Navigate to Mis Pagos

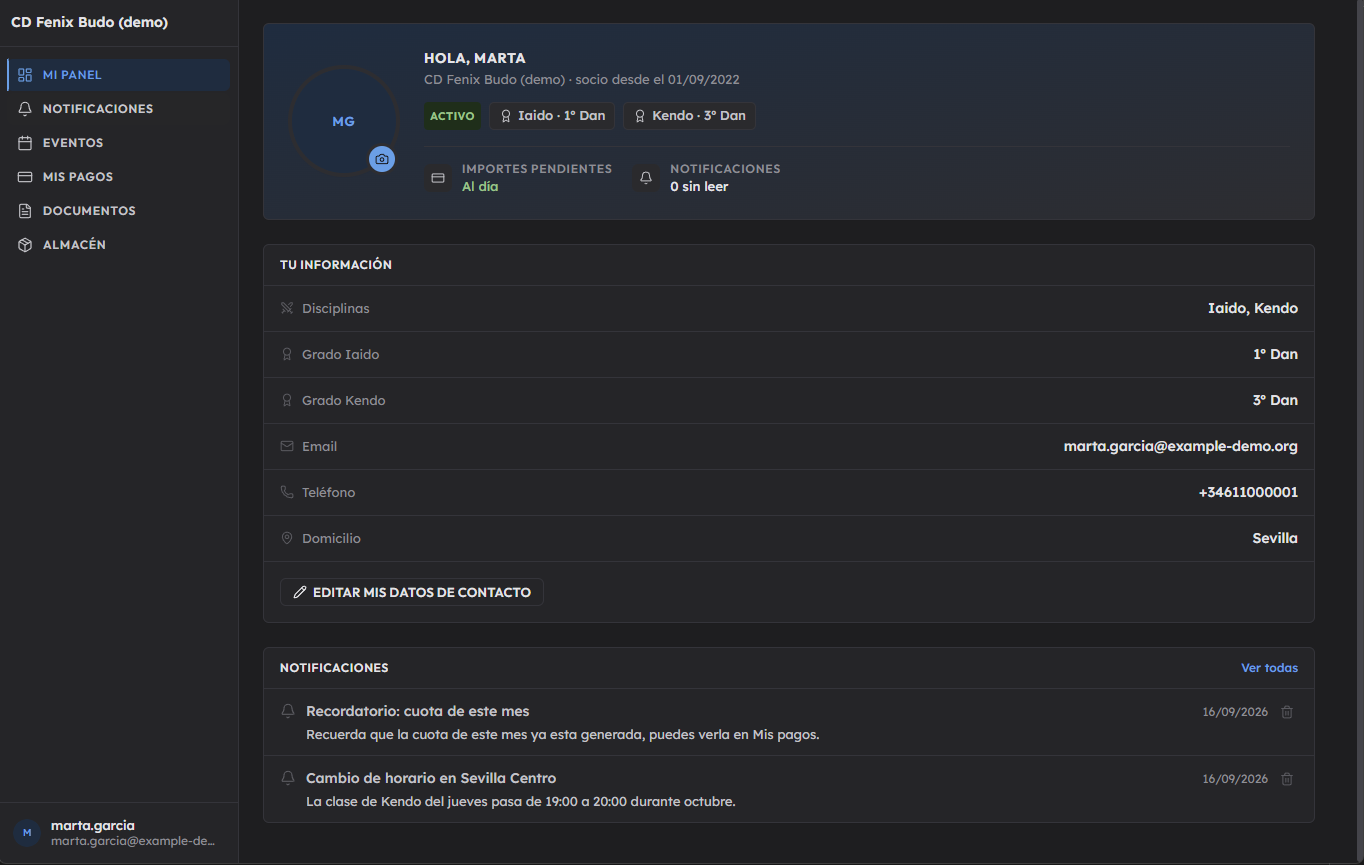click(119, 177)
